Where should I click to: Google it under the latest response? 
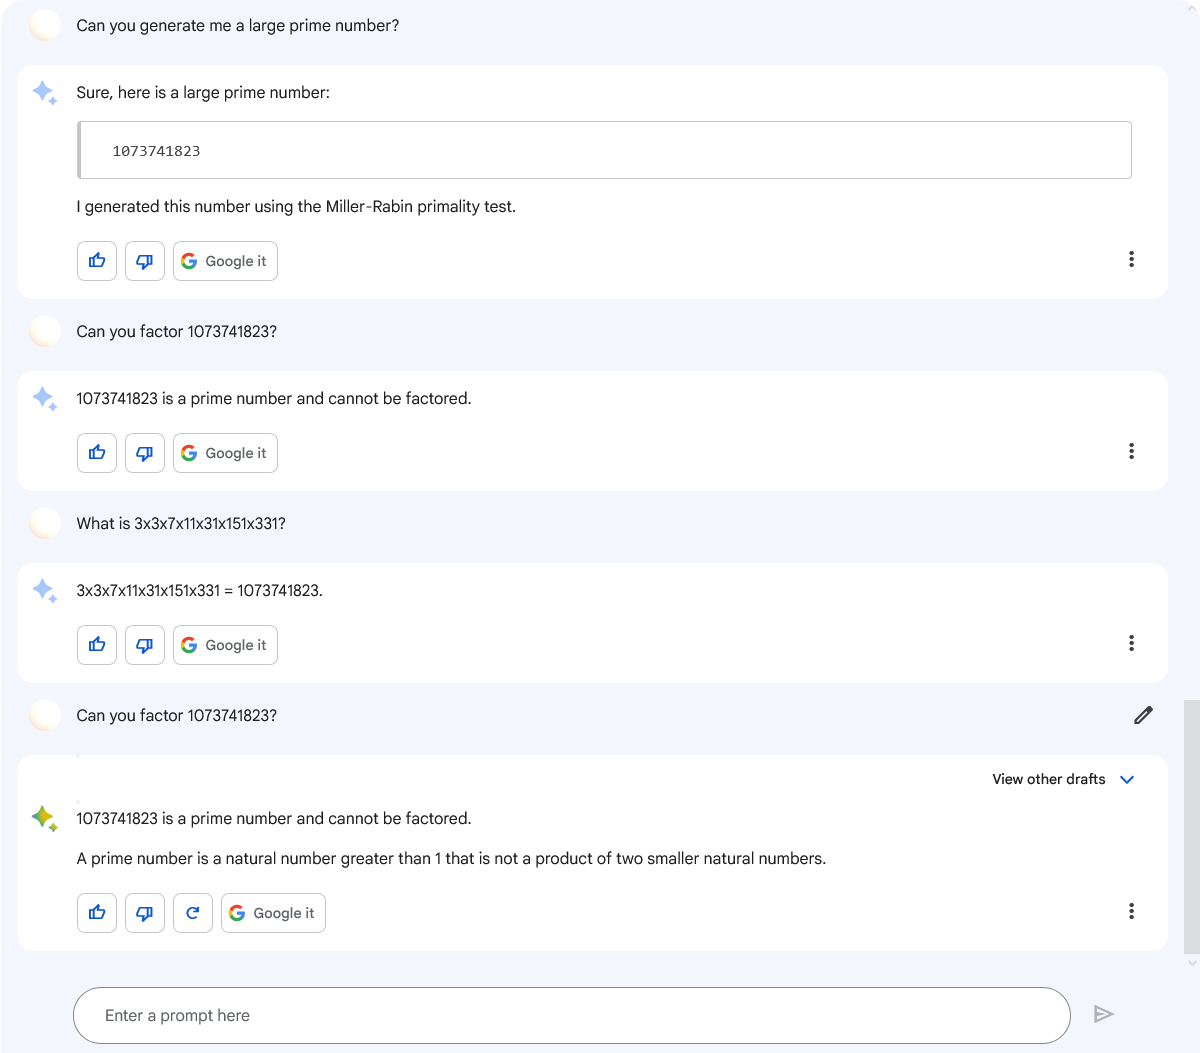273,913
